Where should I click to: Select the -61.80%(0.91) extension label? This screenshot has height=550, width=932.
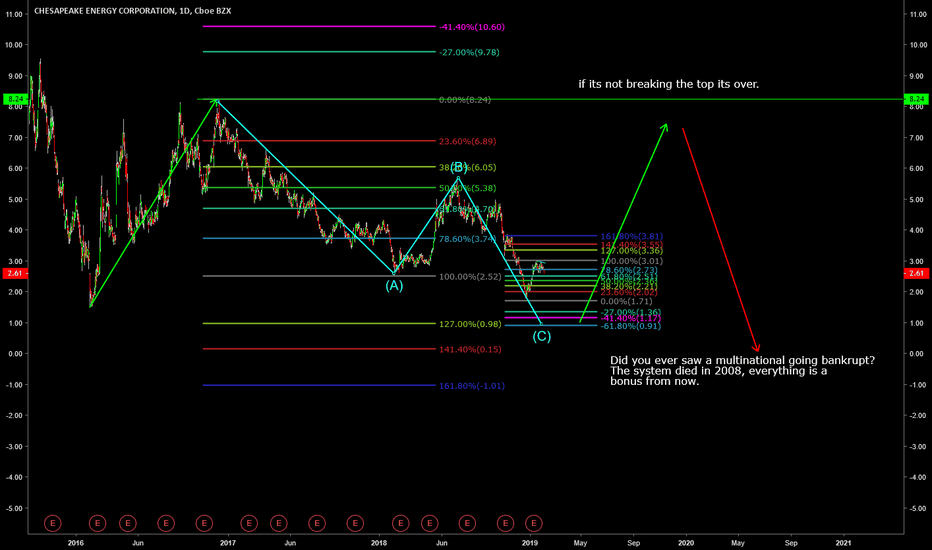630,326
